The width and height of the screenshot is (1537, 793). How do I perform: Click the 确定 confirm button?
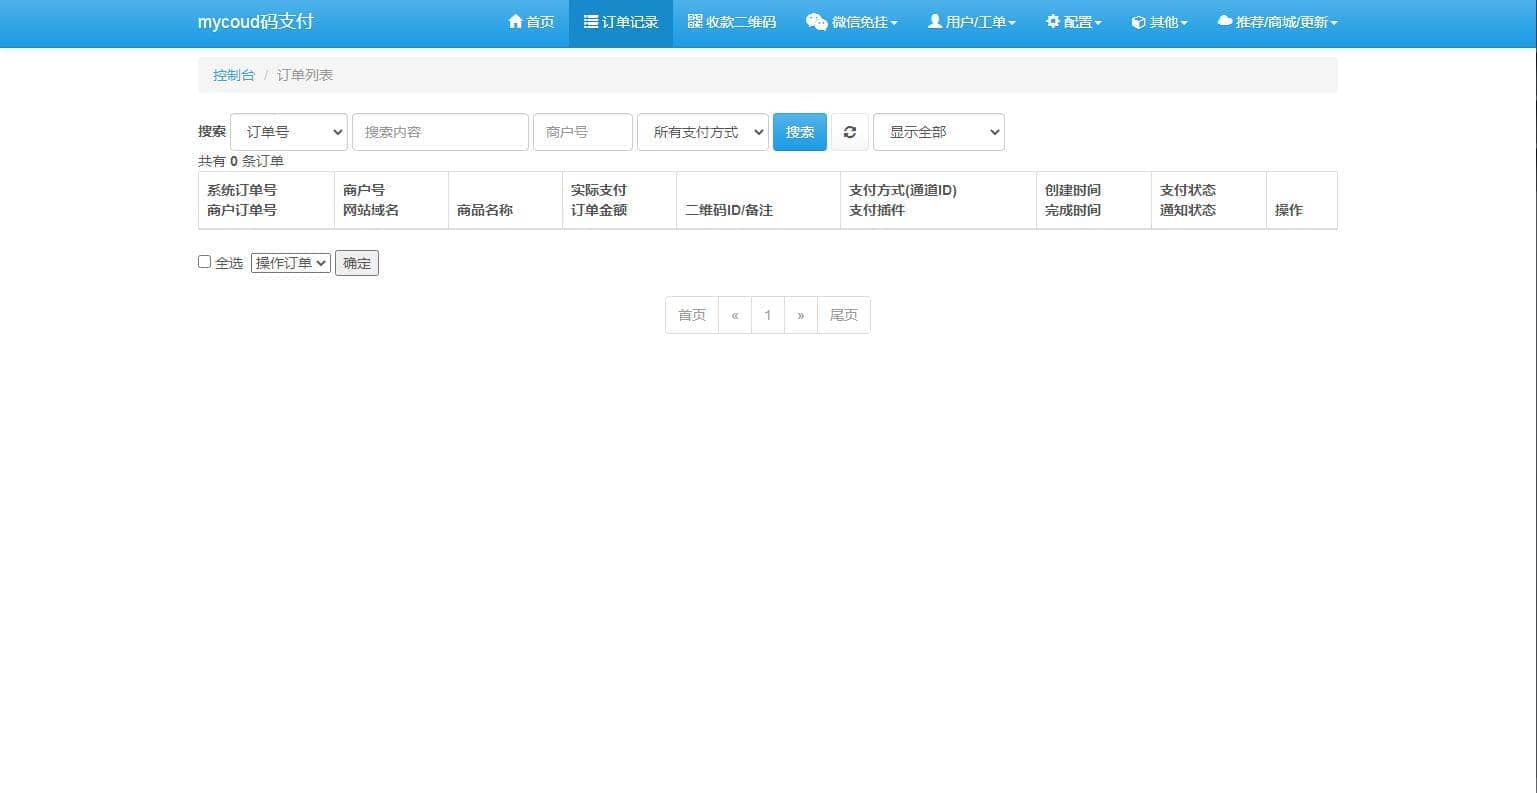(x=357, y=263)
